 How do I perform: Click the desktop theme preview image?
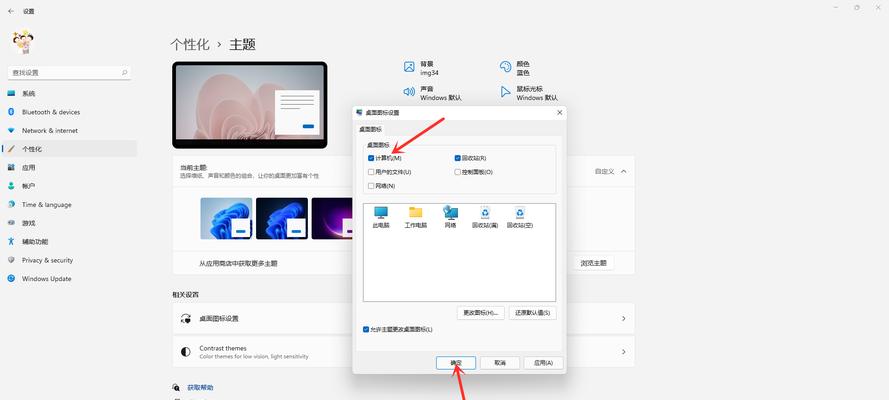click(249, 105)
